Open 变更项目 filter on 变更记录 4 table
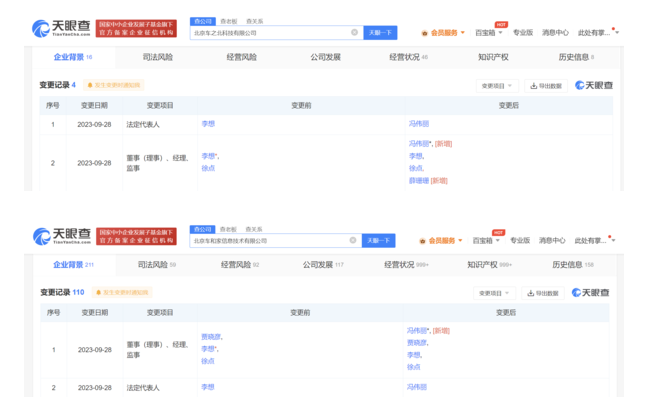 [496, 86]
